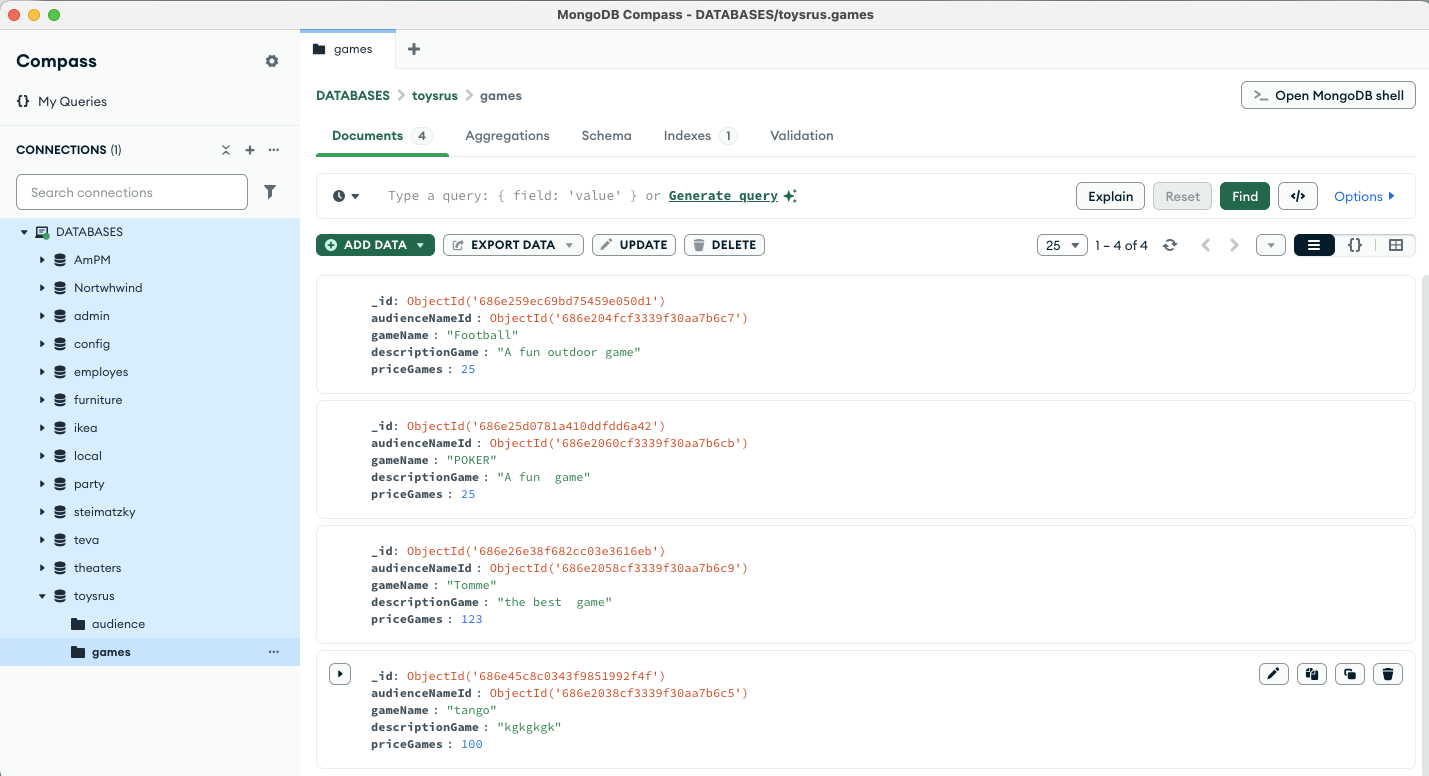Focus the Search connections field
Viewport: 1429px width, 776px height.
click(x=132, y=192)
